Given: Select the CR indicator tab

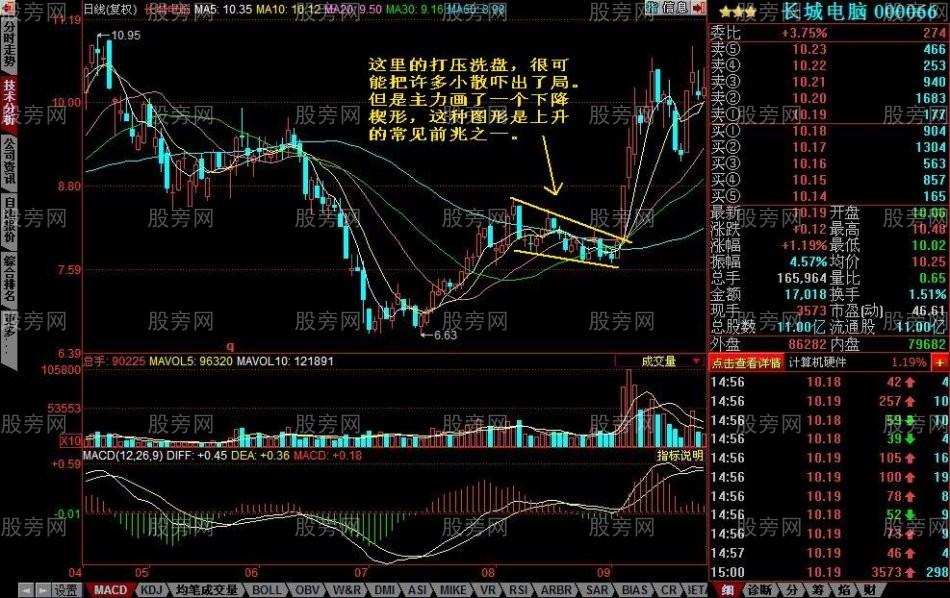Looking at the screenshot, I should coord(669,590).
